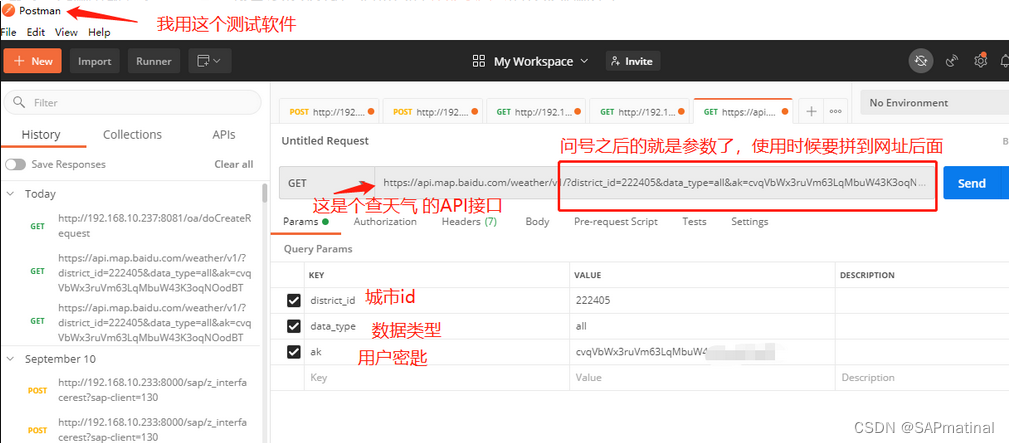Click the Filter search field
Viewport: 1009px width, 443px height.
(x=133, y=102)
